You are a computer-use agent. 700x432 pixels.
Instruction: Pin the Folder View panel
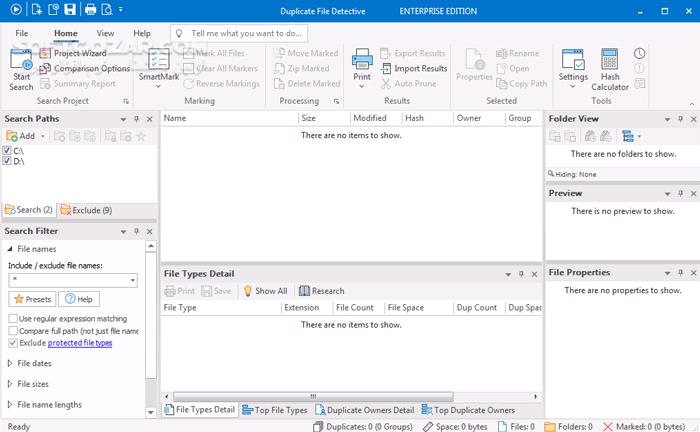[680, 119]
